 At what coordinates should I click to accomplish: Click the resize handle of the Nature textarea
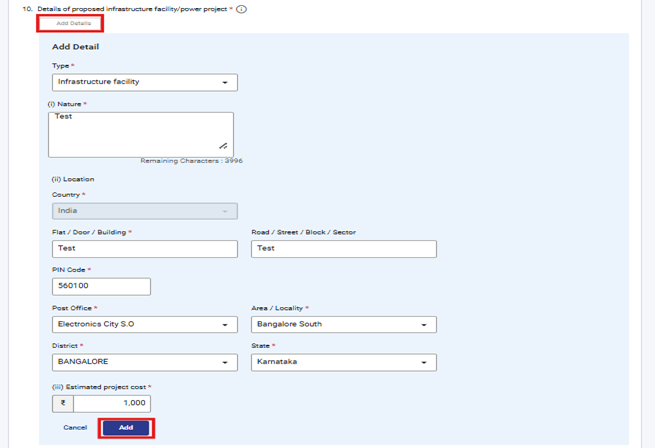(223, 146)
